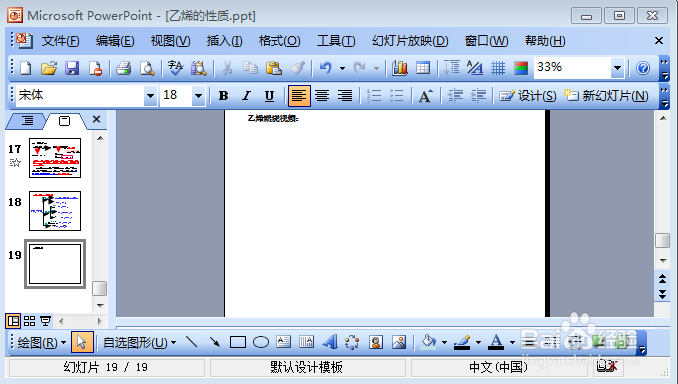This screenshot has height=384, width=678.
Task: Select the Format Painter brush
Action: 297,68
